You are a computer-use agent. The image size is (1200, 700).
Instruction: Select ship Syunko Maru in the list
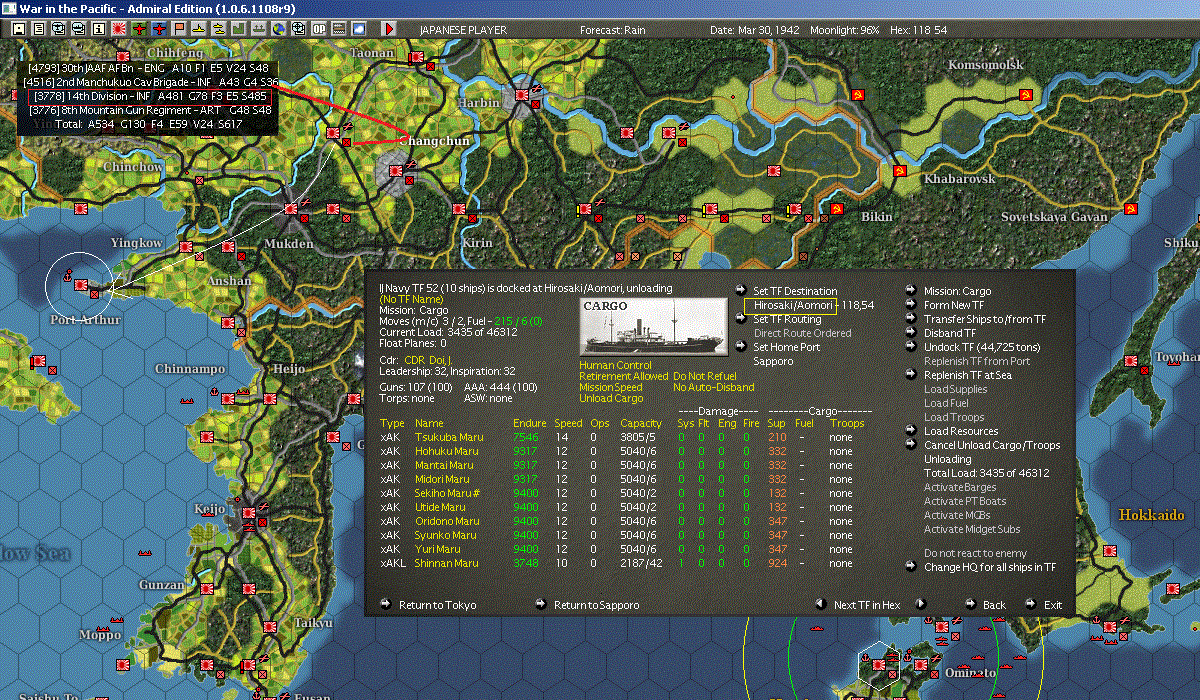tap(445, 535)
